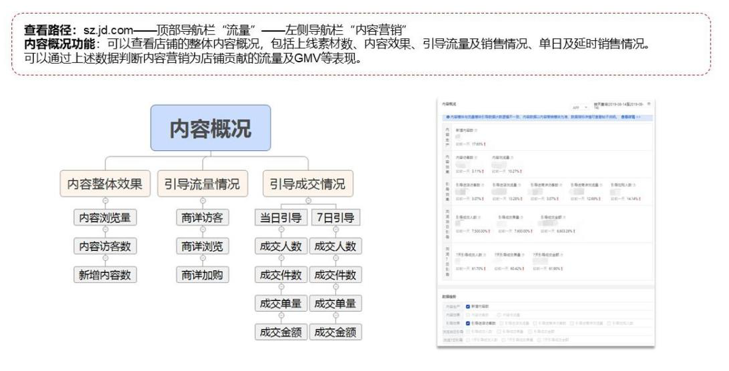Click 成交金额 under 7日引导
Screen dimensions: 729x371
(x=335, y=332)
